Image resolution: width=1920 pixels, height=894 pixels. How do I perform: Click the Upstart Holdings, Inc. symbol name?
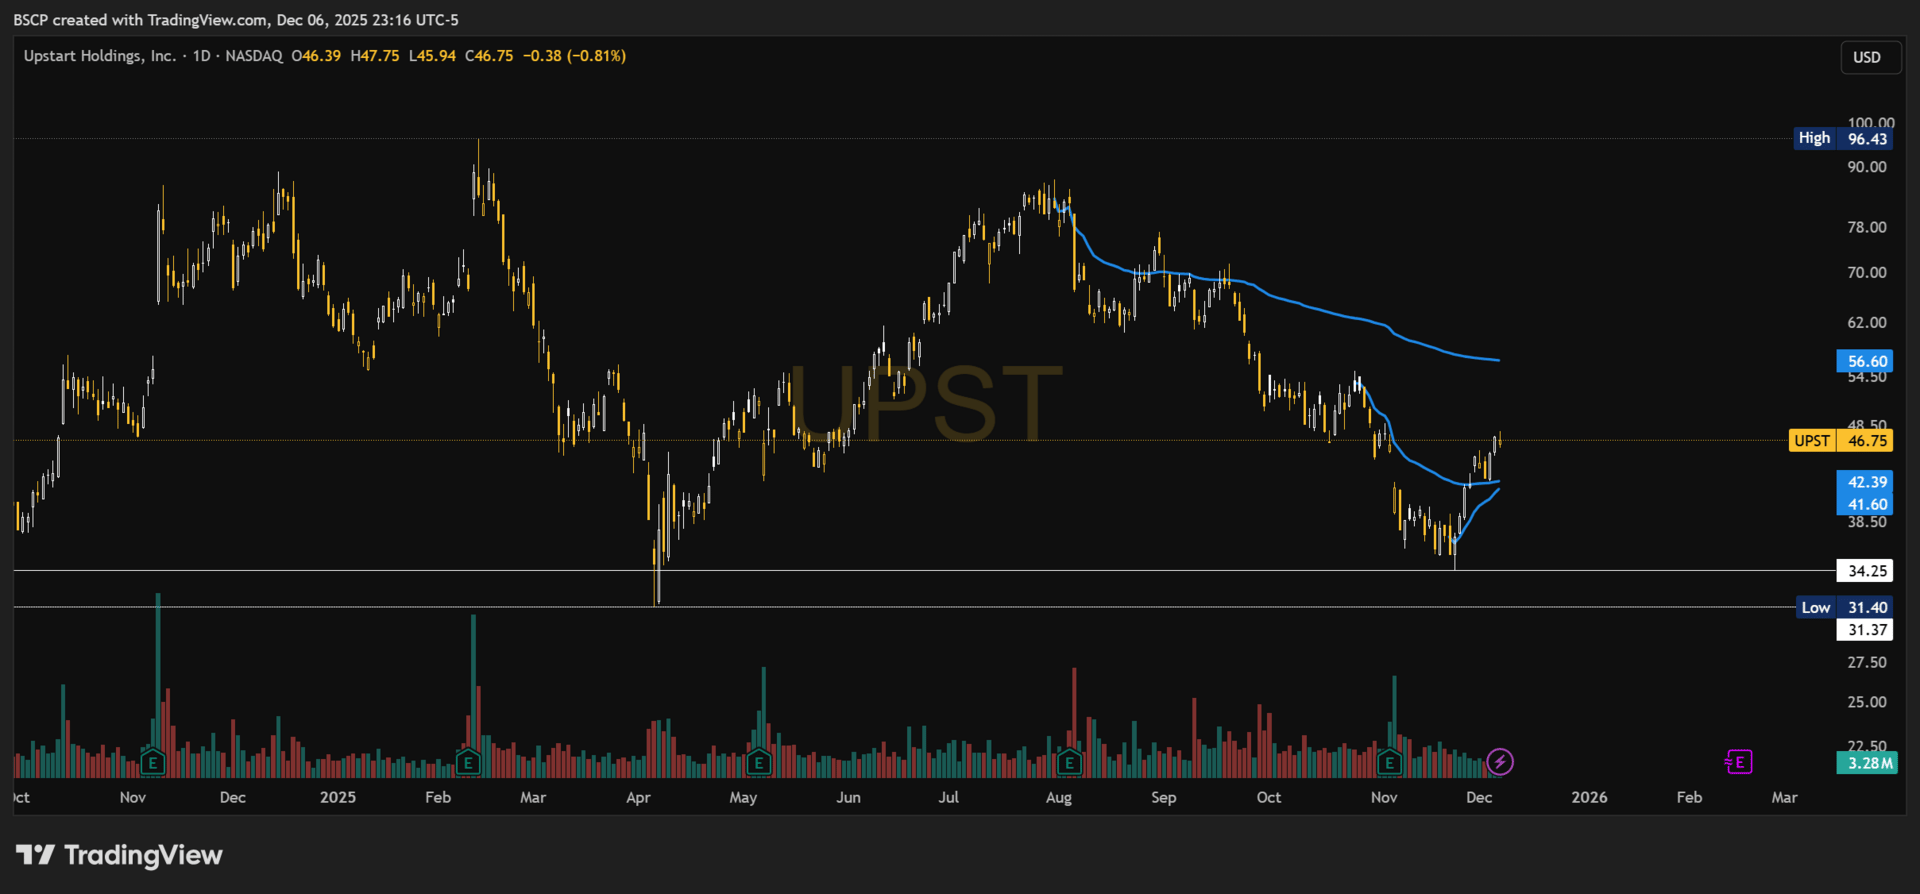click(x=100, y=56)
